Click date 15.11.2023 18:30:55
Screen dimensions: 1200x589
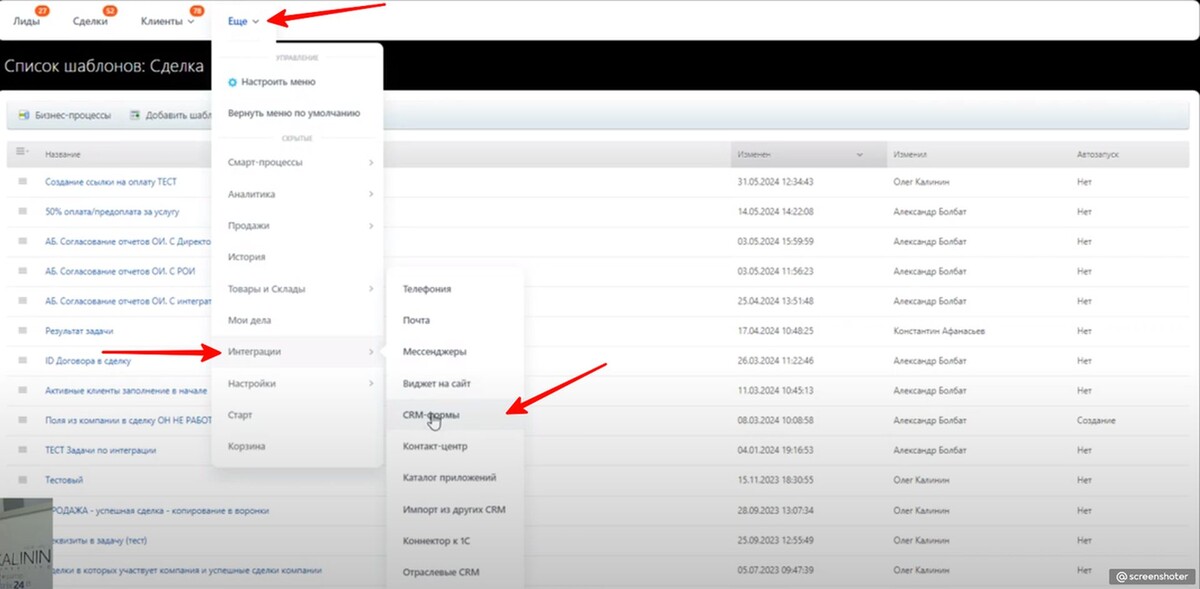click(775, 480)
